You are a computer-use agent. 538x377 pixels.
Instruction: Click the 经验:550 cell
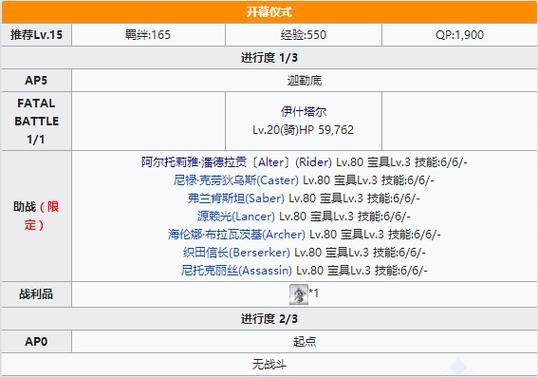coord(303,35)
